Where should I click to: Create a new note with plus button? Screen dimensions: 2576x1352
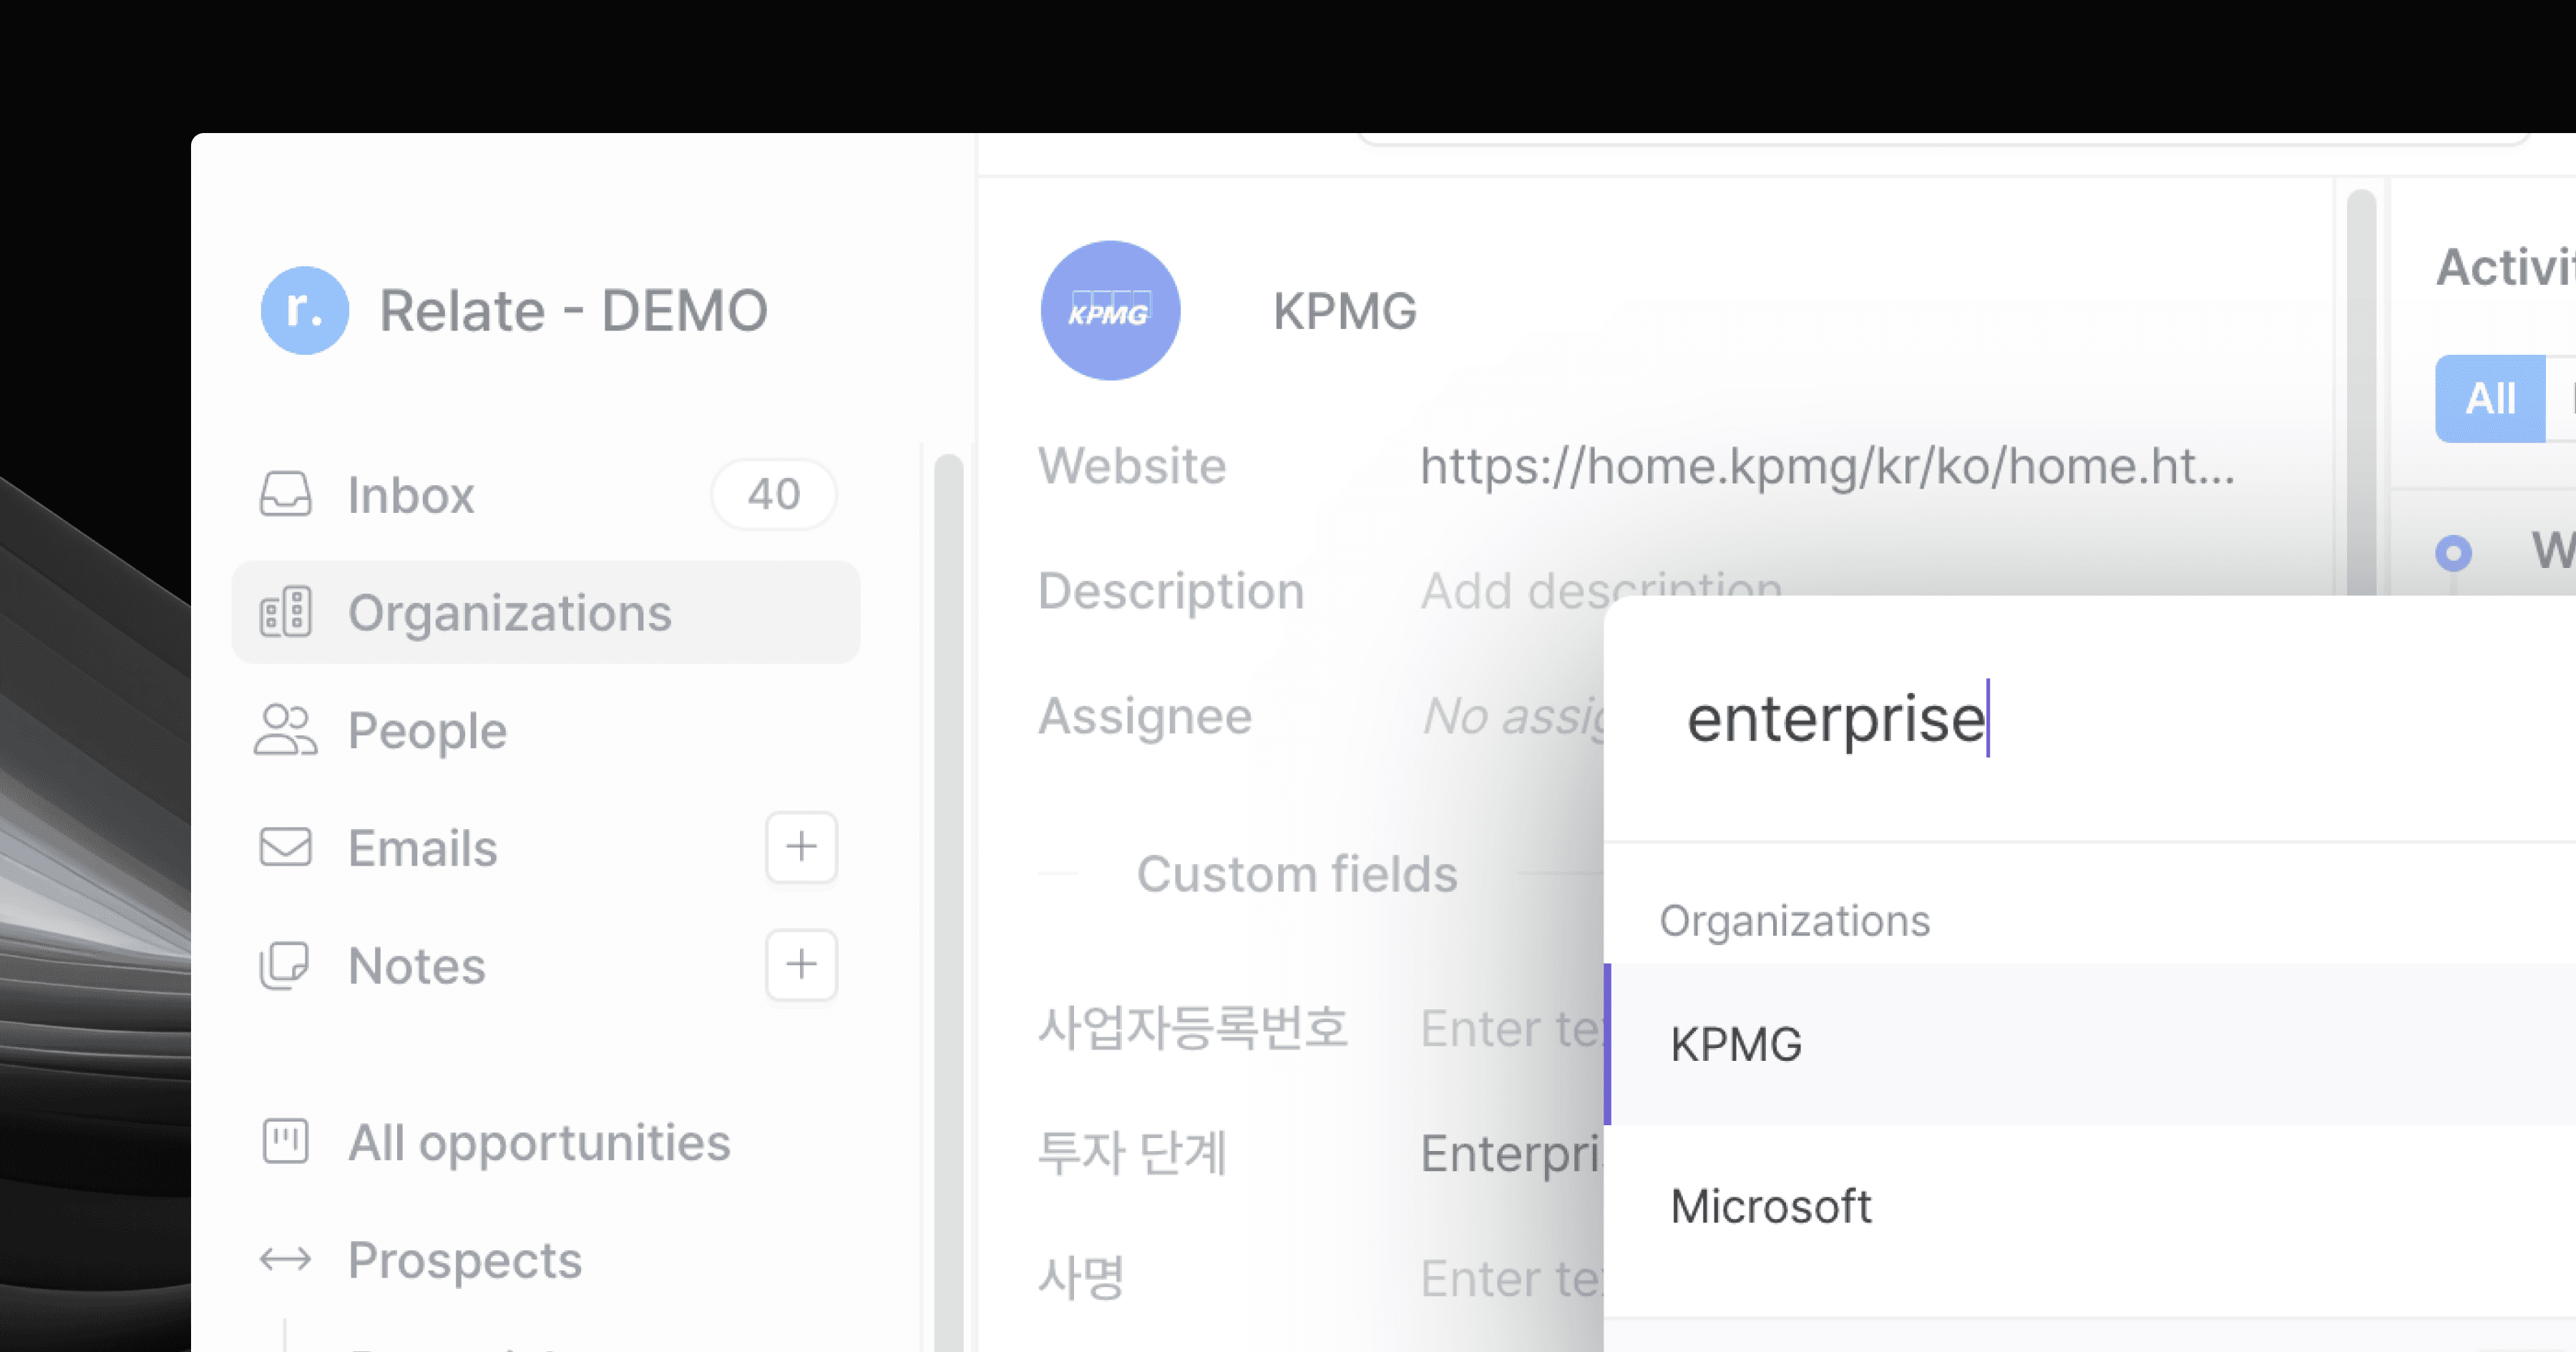(x=801, y=965)
